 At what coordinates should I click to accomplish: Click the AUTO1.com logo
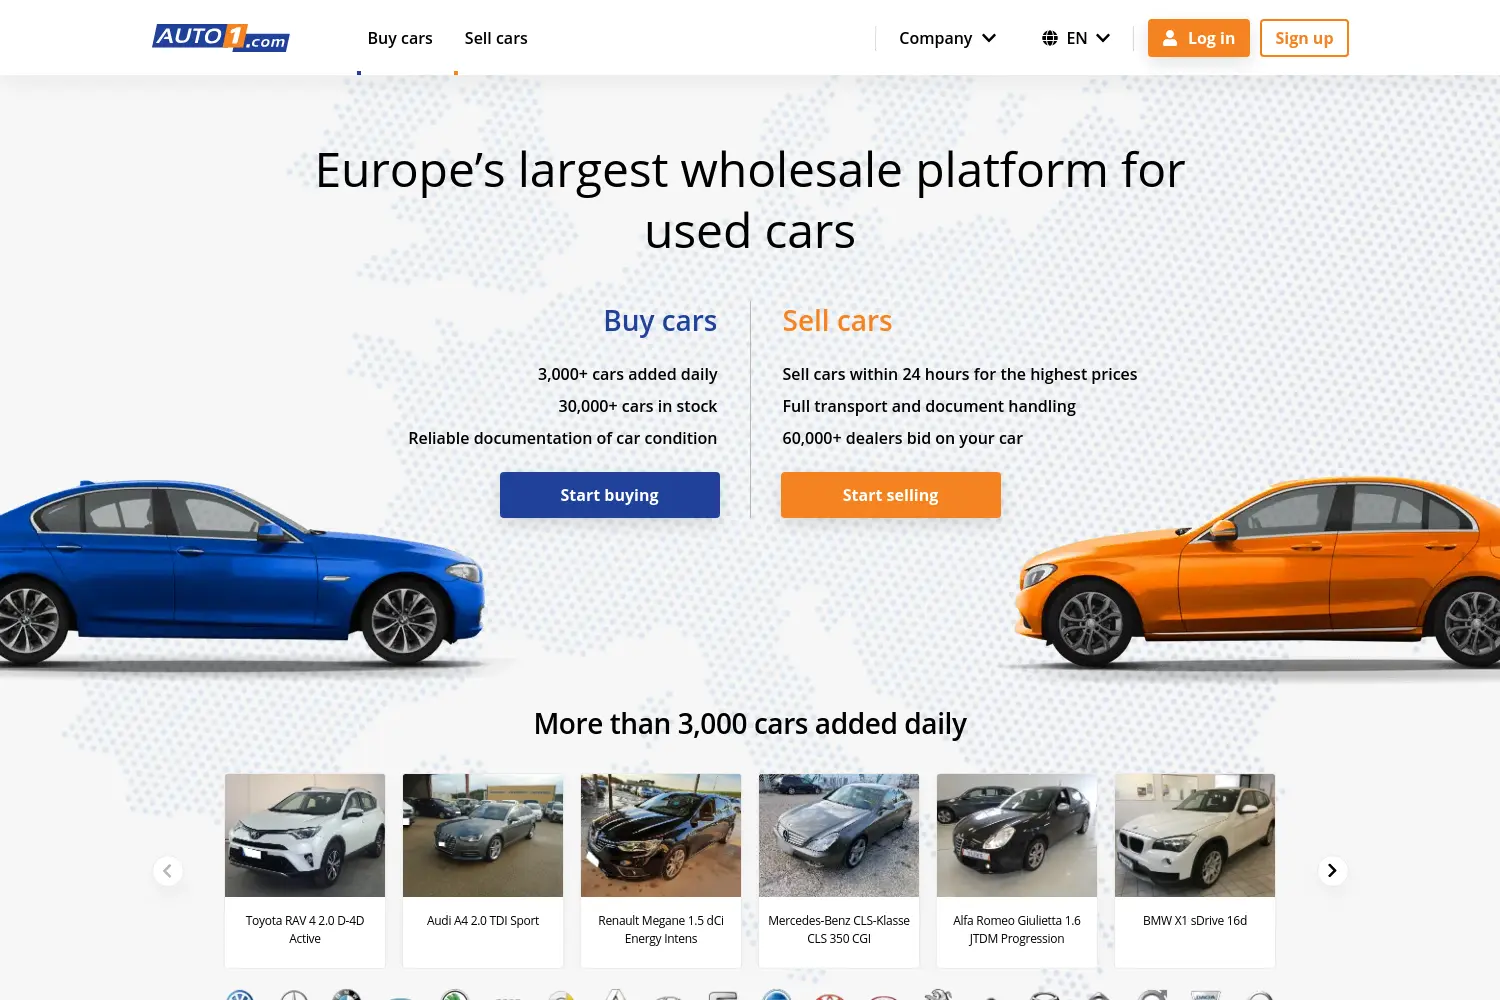tap(221, 38)
